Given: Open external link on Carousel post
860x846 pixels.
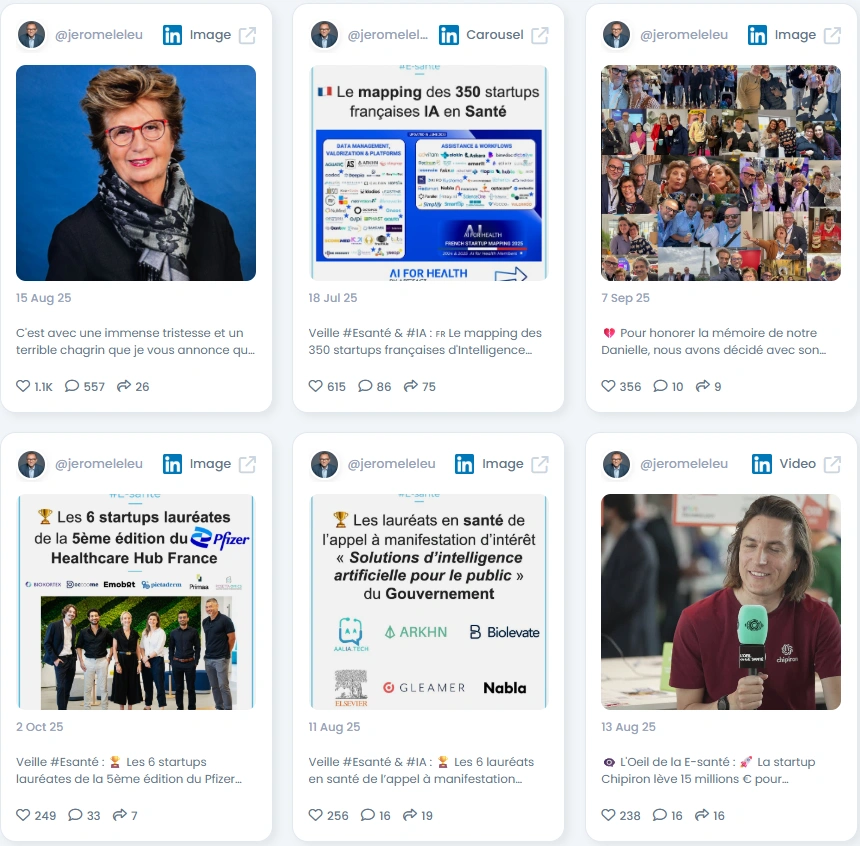Looking at the screenshot, I should 540,35.
